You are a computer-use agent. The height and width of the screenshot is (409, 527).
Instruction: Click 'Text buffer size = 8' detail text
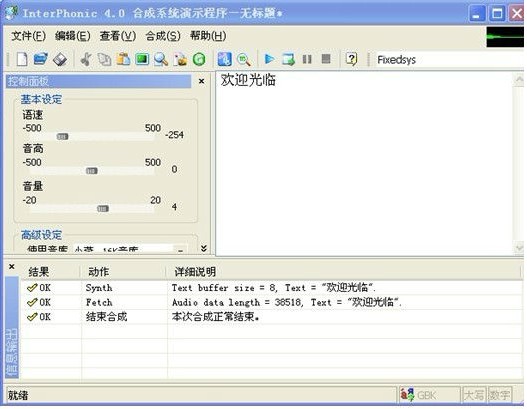tap(224, 288)
